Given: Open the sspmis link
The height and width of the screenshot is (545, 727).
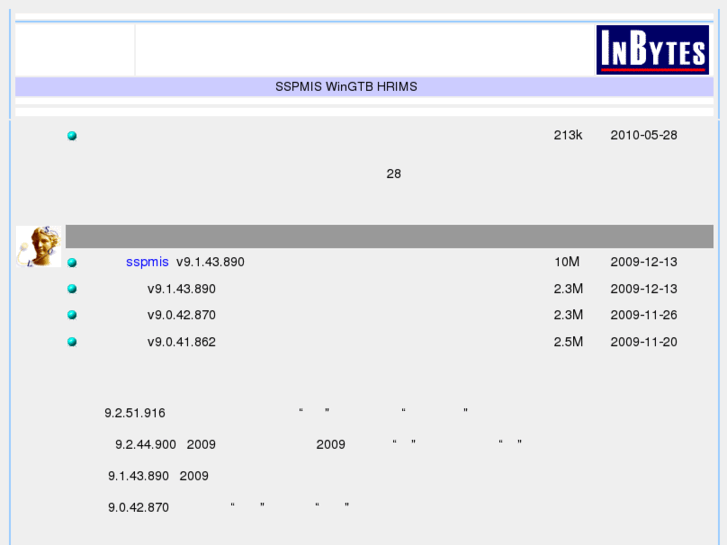Looking at the screenshot, I should (147, 262).
